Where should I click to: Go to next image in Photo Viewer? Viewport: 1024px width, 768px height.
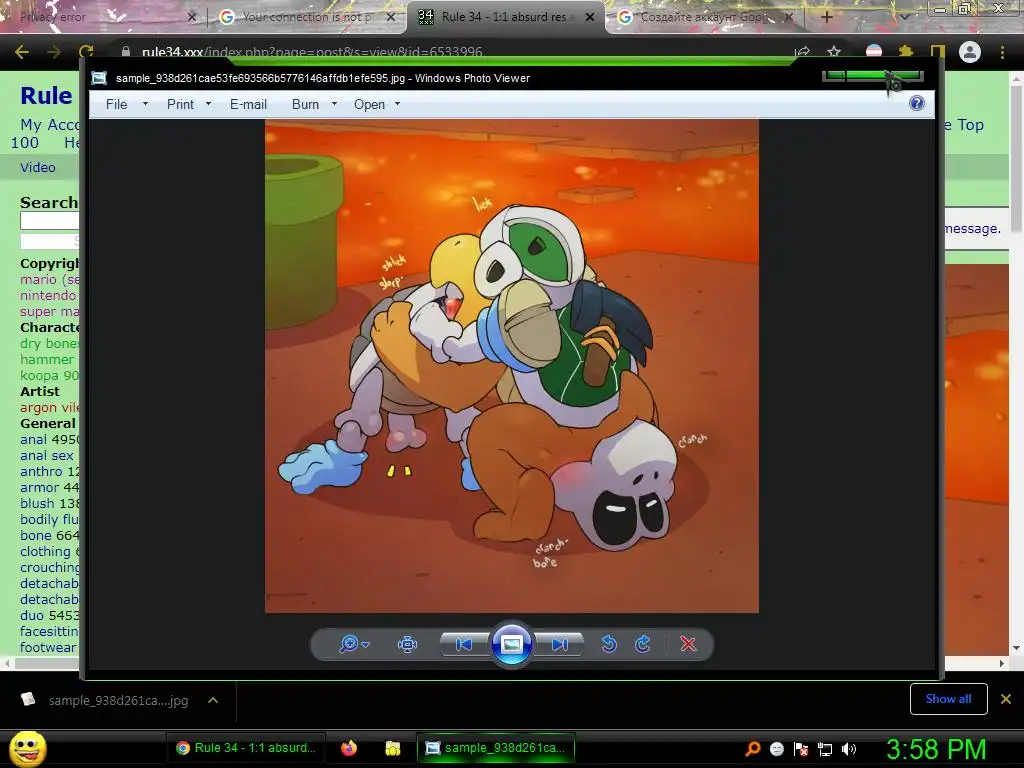click(x=559, y=645)
